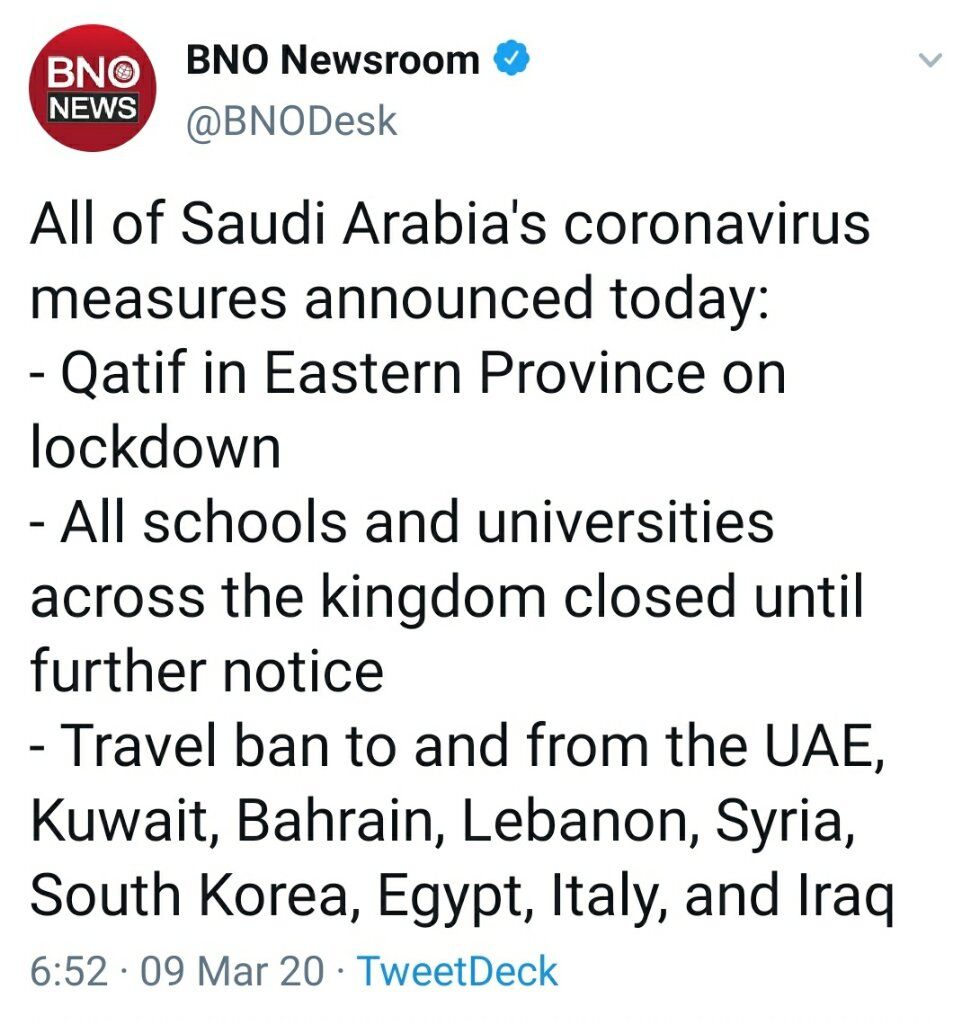Open the BNO News profile avatar
Image resolution: width=971 pixels, height=1024 pixels.
click(92, 88)
